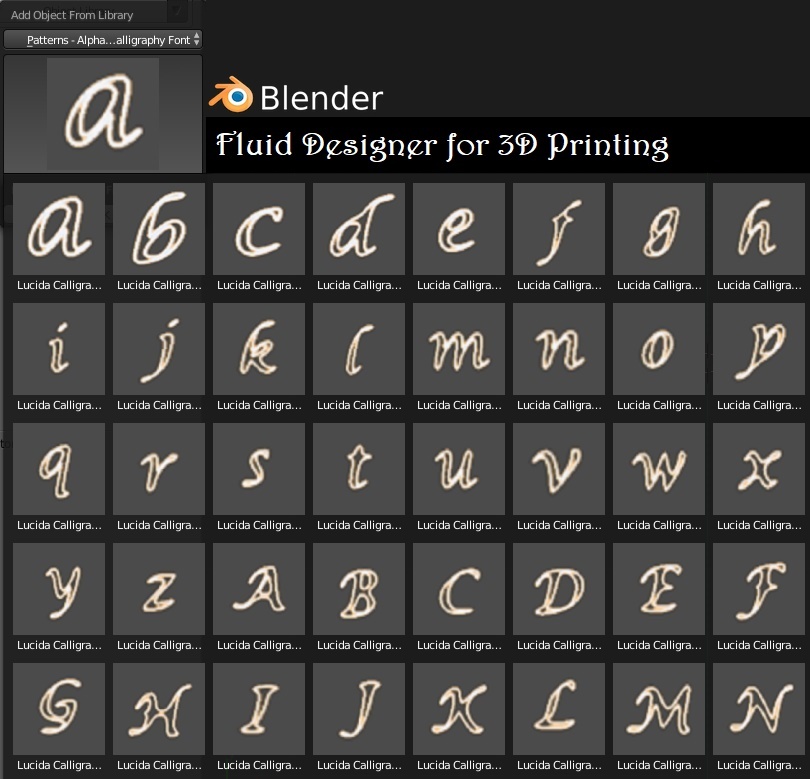Select the lowercase 'z' pattern thumbnail
The image size is (810, 779).
click(x=159, y=589)
